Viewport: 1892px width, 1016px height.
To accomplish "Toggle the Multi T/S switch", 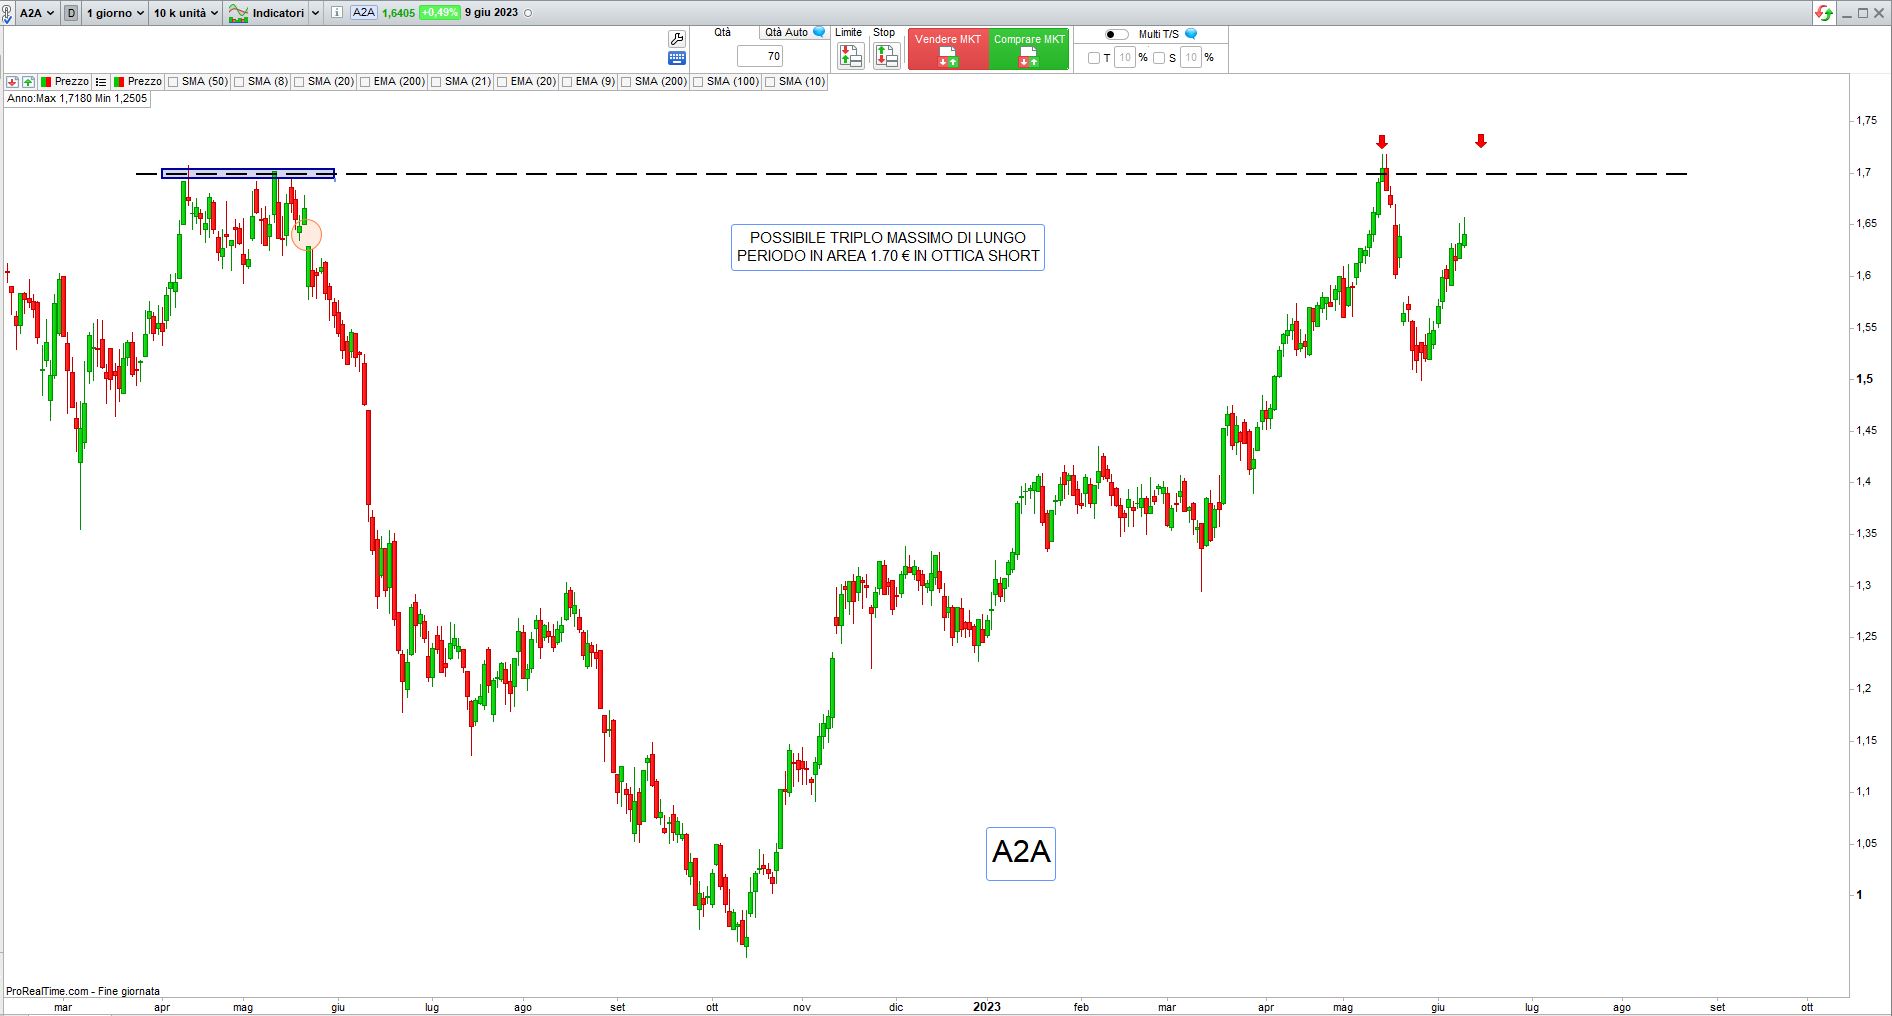I will tap(1116, 34).
